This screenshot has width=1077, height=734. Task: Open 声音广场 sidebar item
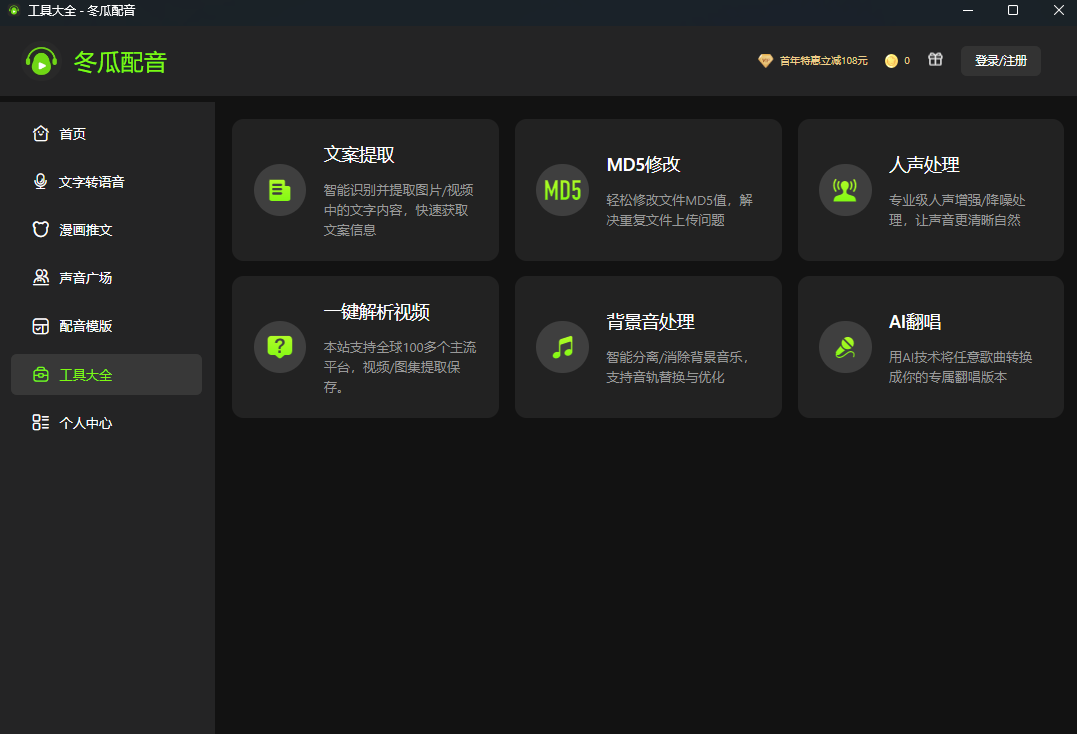85,278
